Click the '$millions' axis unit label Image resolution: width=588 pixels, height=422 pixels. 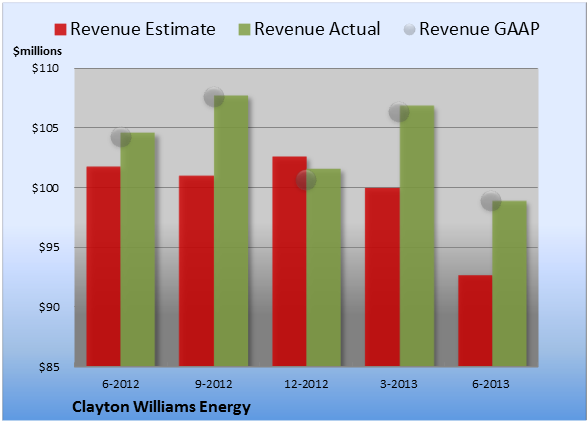click(37, 51)
